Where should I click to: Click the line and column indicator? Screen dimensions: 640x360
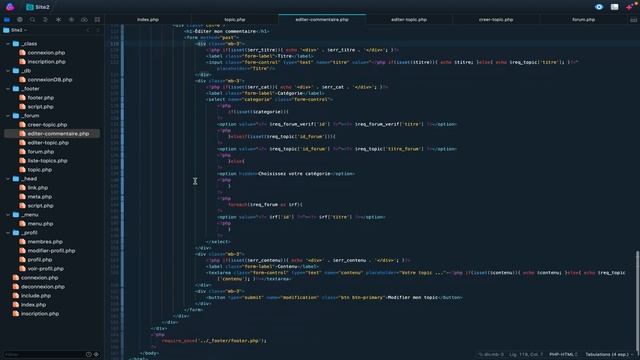pos(526,354)
